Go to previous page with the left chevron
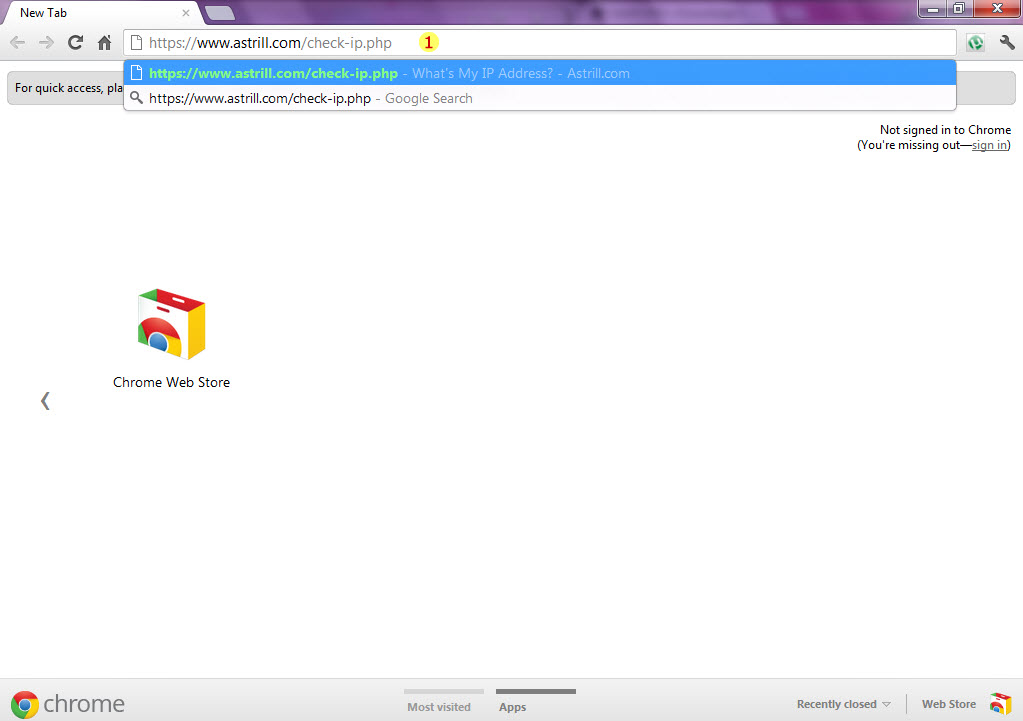Screen dimensions: 1023x721 click(45, 401)
